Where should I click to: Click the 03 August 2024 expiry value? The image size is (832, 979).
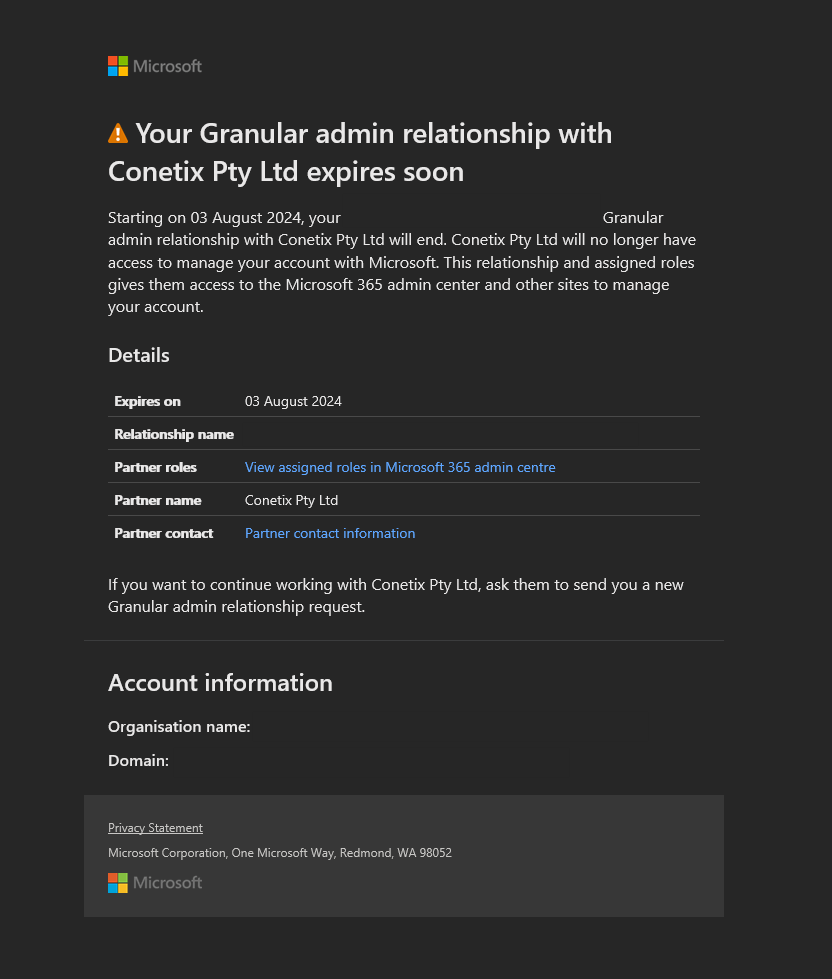pyautogui.click(x=293, y=401)
